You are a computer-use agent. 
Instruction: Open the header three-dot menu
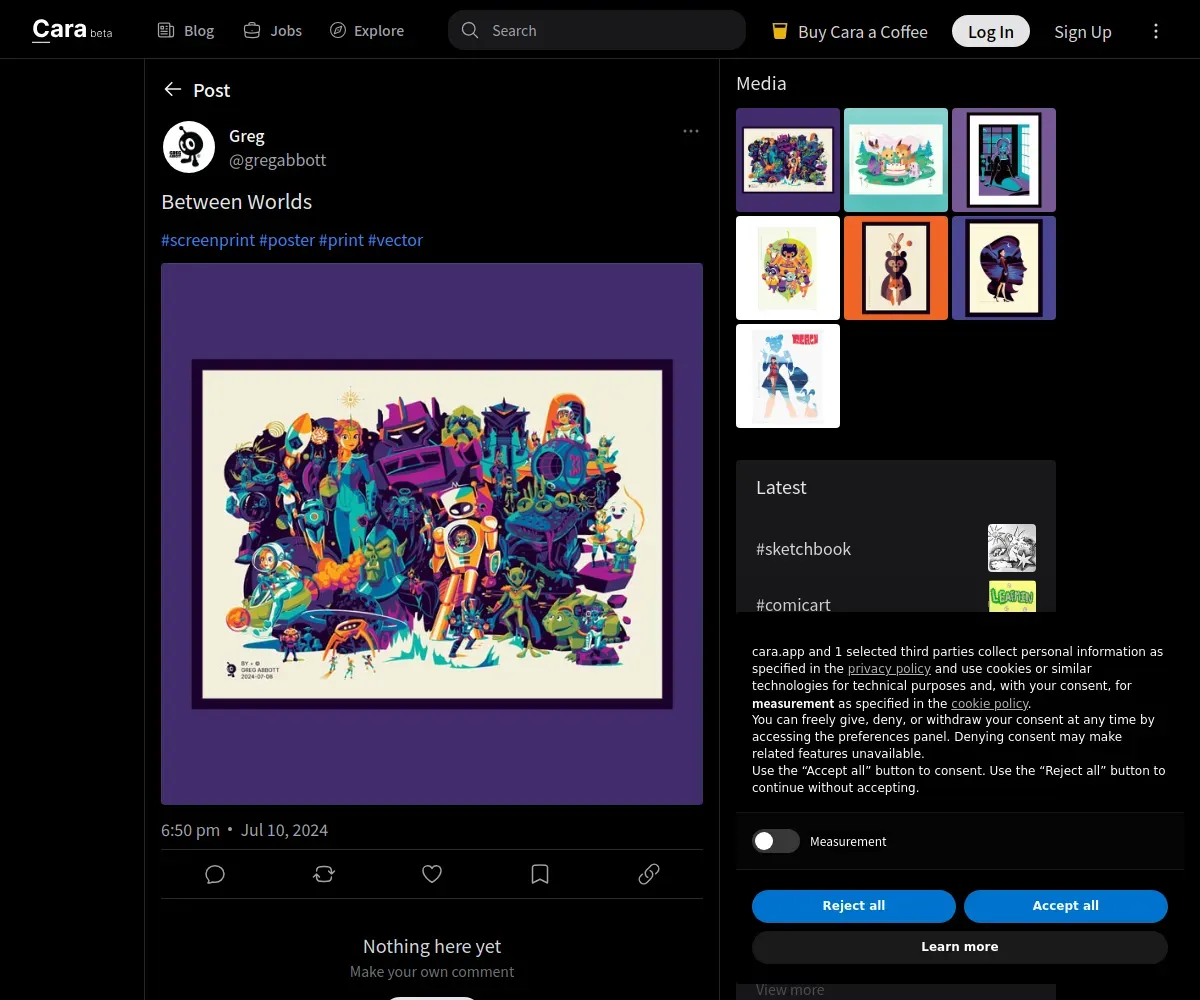[1156, 31]
